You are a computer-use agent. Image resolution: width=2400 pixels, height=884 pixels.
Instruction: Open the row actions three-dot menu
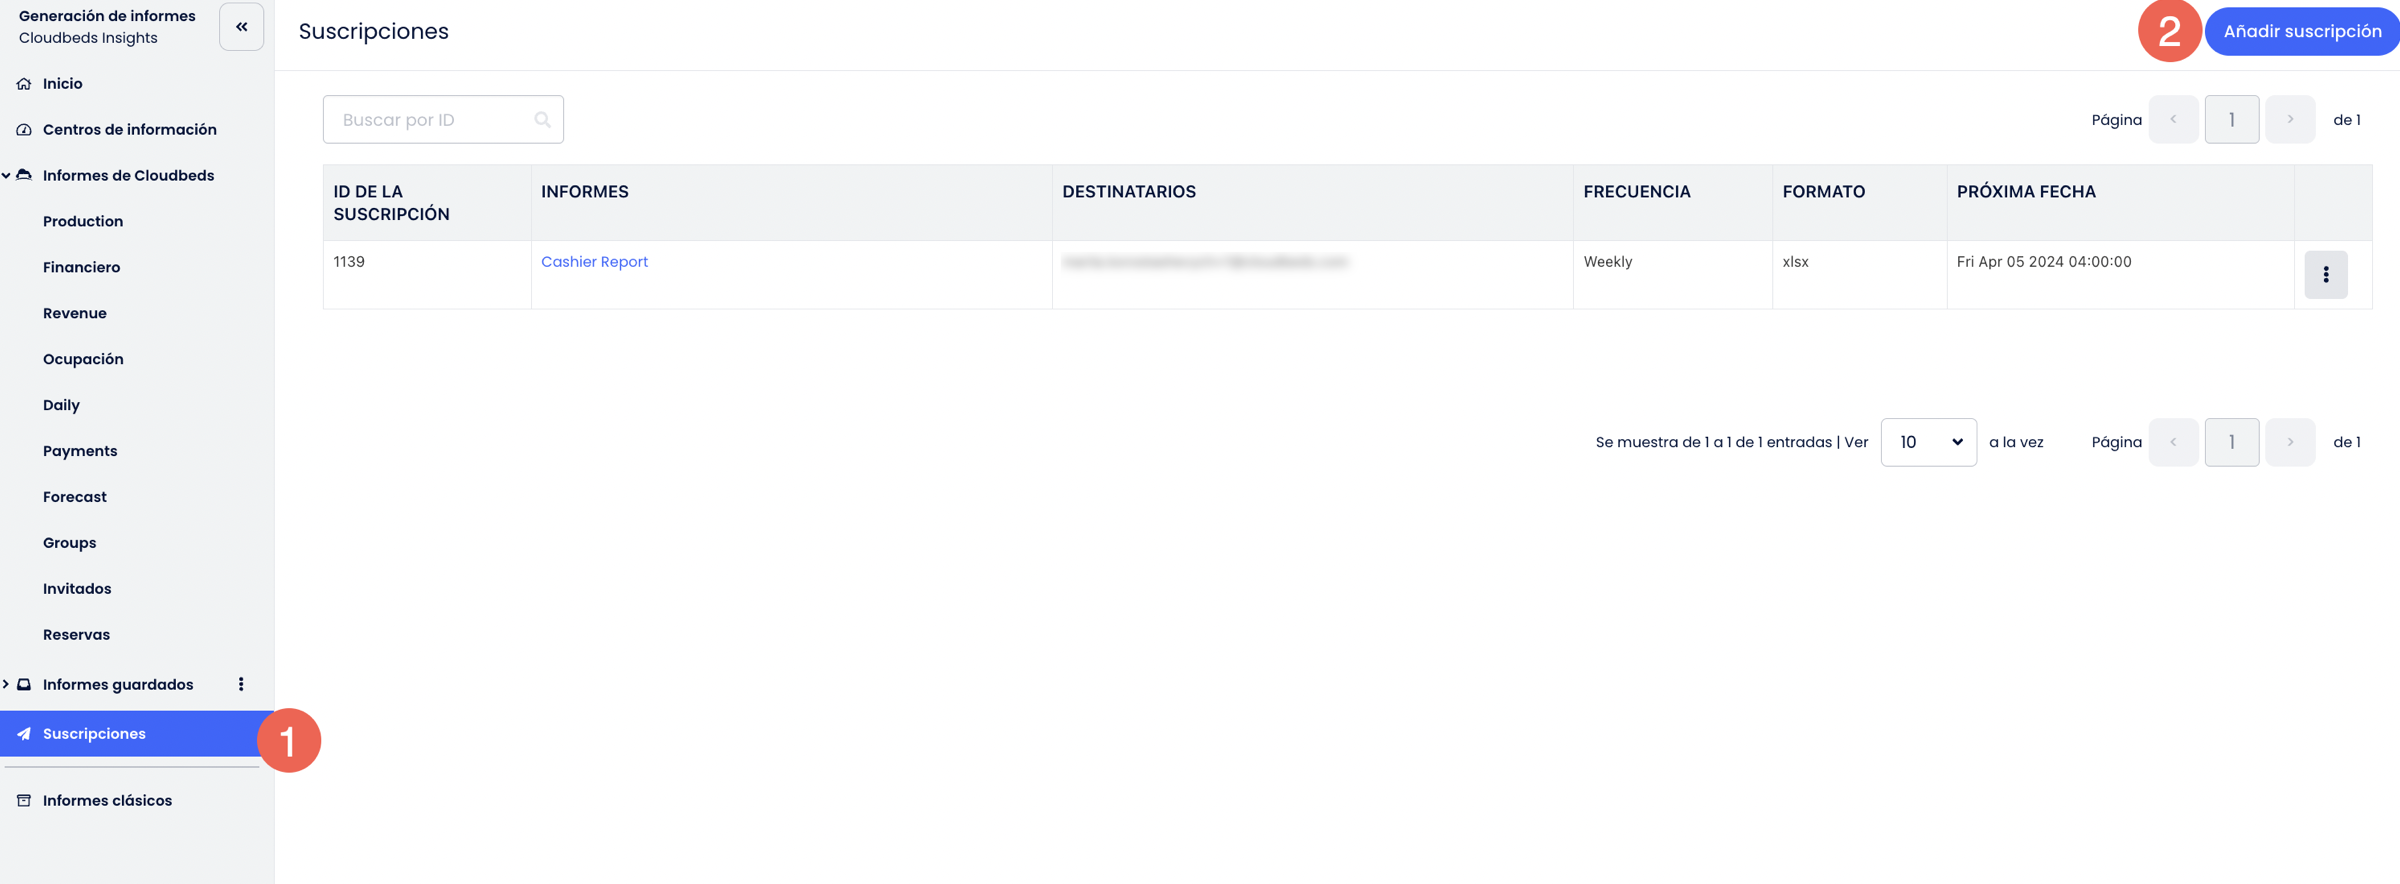(x=2325, y=275)
